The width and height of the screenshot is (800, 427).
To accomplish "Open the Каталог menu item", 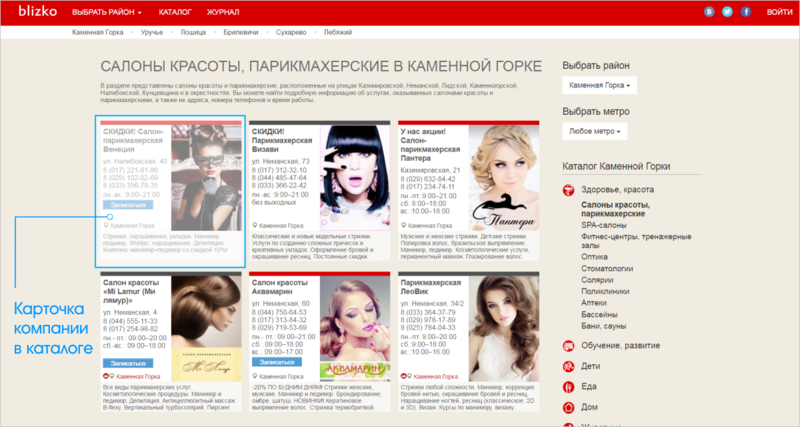I will pyautogui.click(x=174, y=12).
